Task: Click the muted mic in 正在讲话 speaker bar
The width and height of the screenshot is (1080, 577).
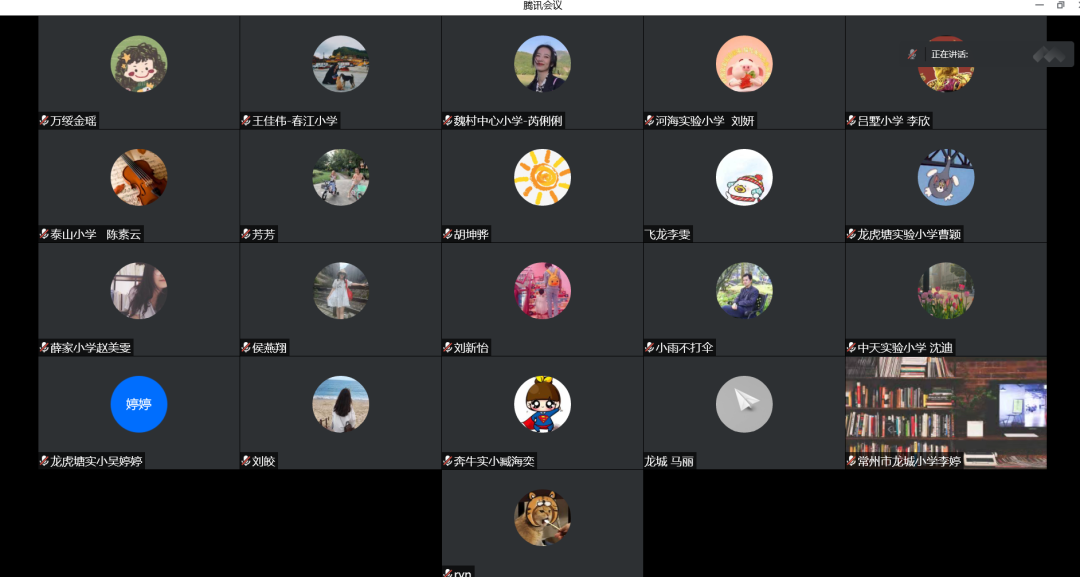Action: [x=912, y=54]
